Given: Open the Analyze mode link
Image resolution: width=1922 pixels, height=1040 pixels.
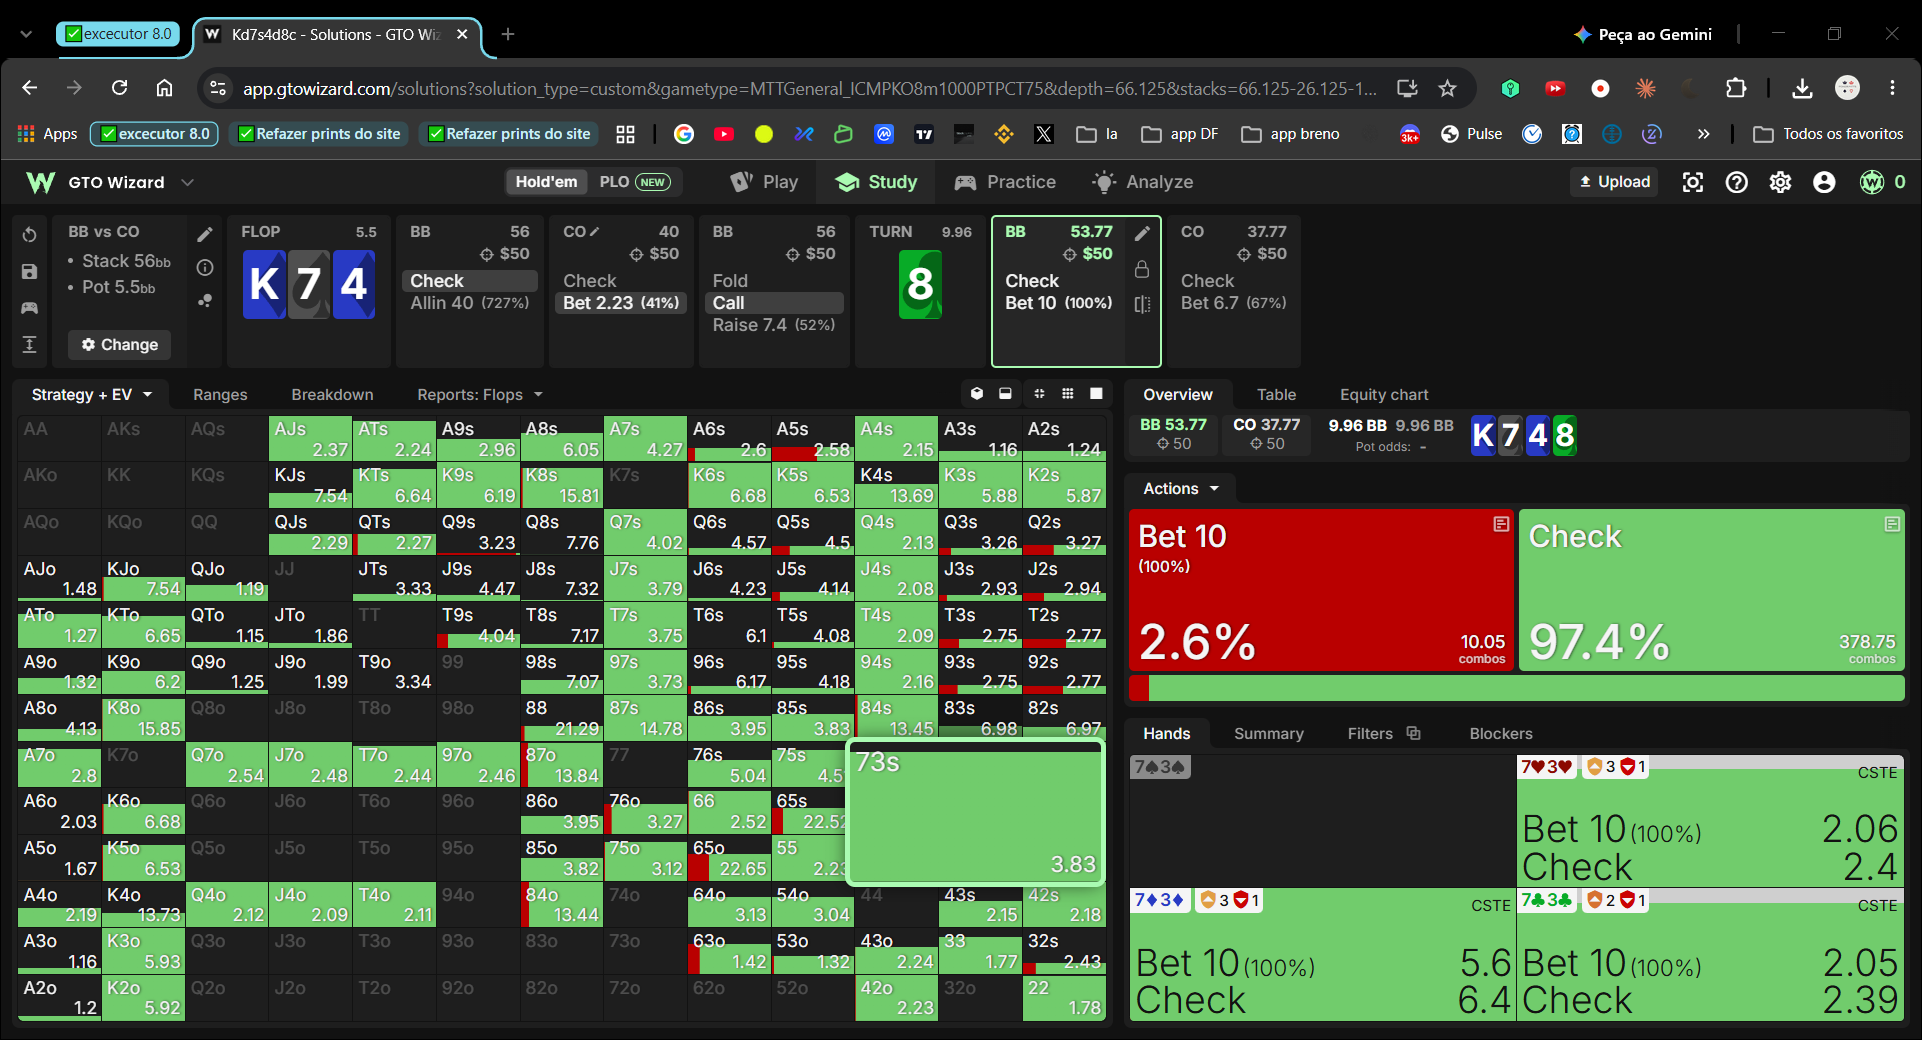Looking at the screenshot, I should (x=1142, y=182).
